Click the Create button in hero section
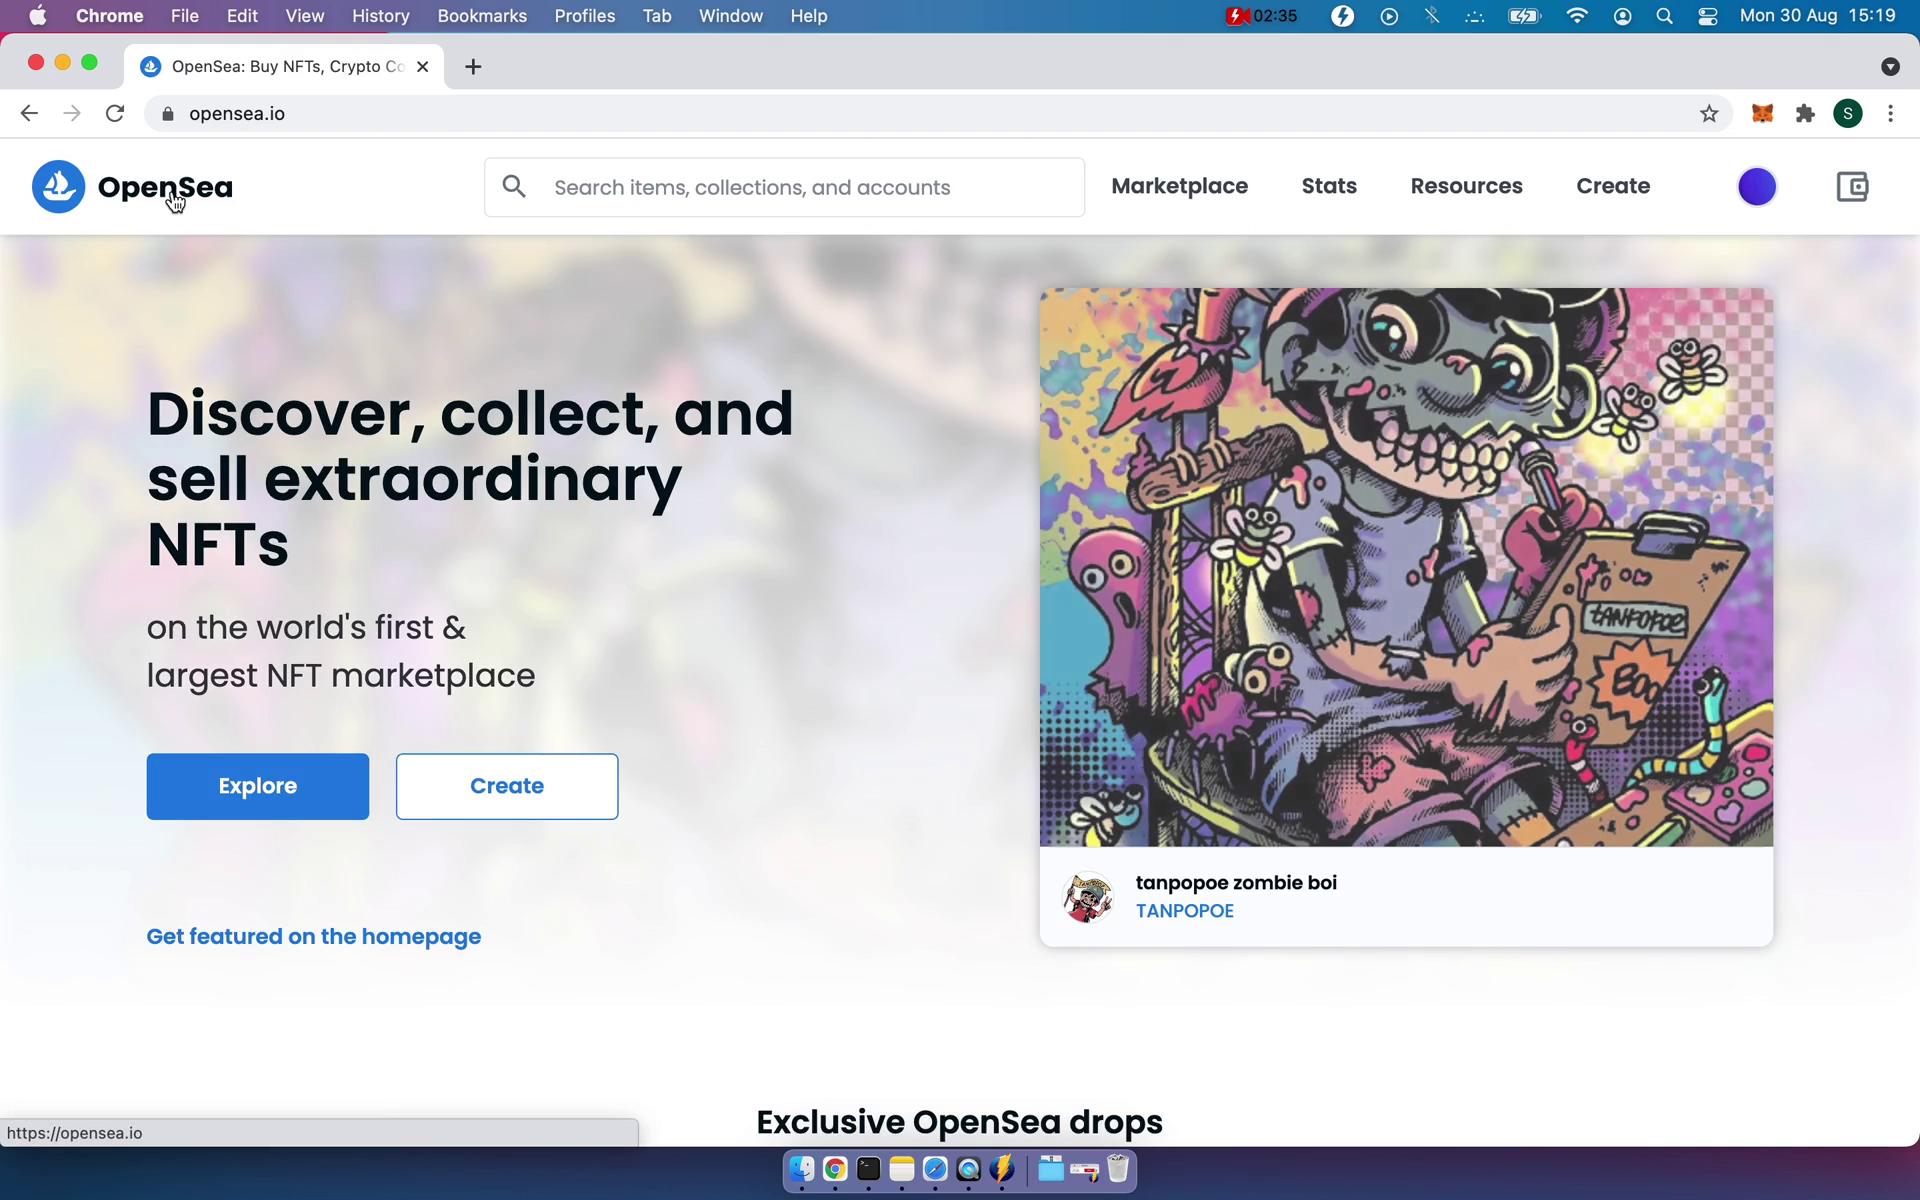The image size is (1920, 1200). (x=506, y=785)
